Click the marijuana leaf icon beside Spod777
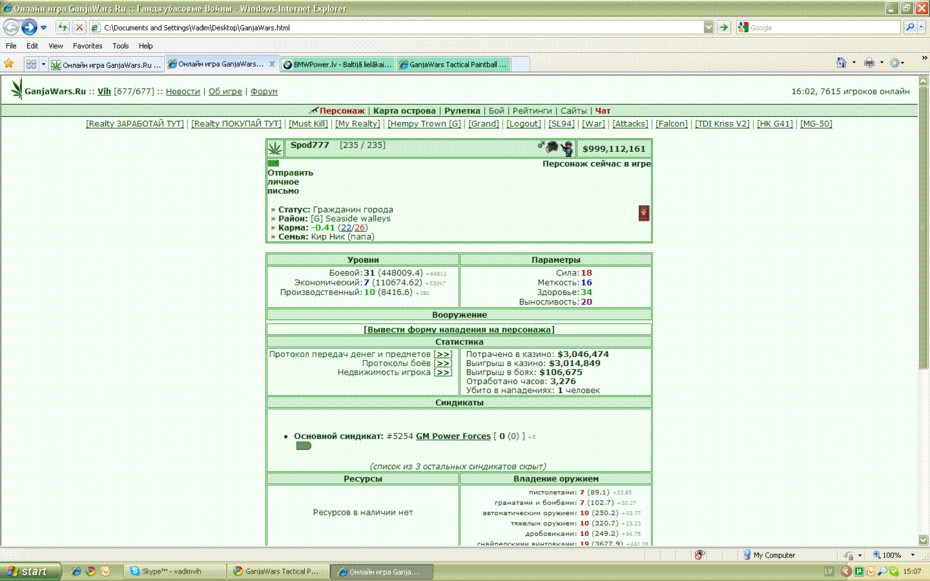 (x=275, y=148)
